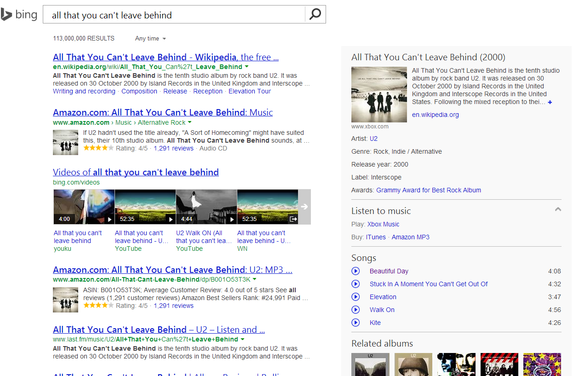
Task: Open the Elevation Tour sublink
Action: 250,91
